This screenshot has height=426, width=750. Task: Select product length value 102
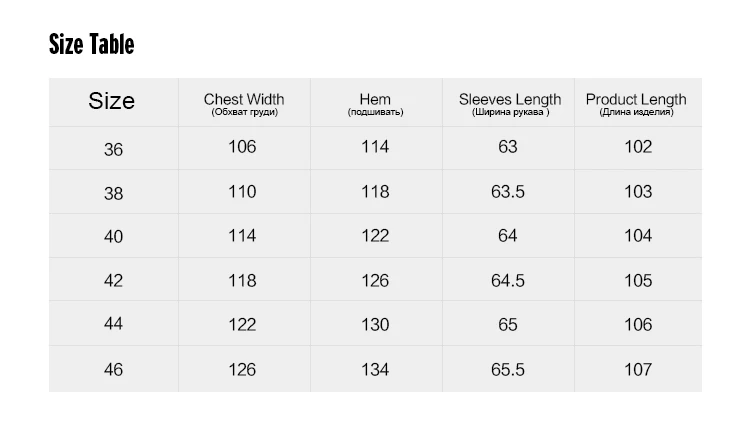coord(638,147)
